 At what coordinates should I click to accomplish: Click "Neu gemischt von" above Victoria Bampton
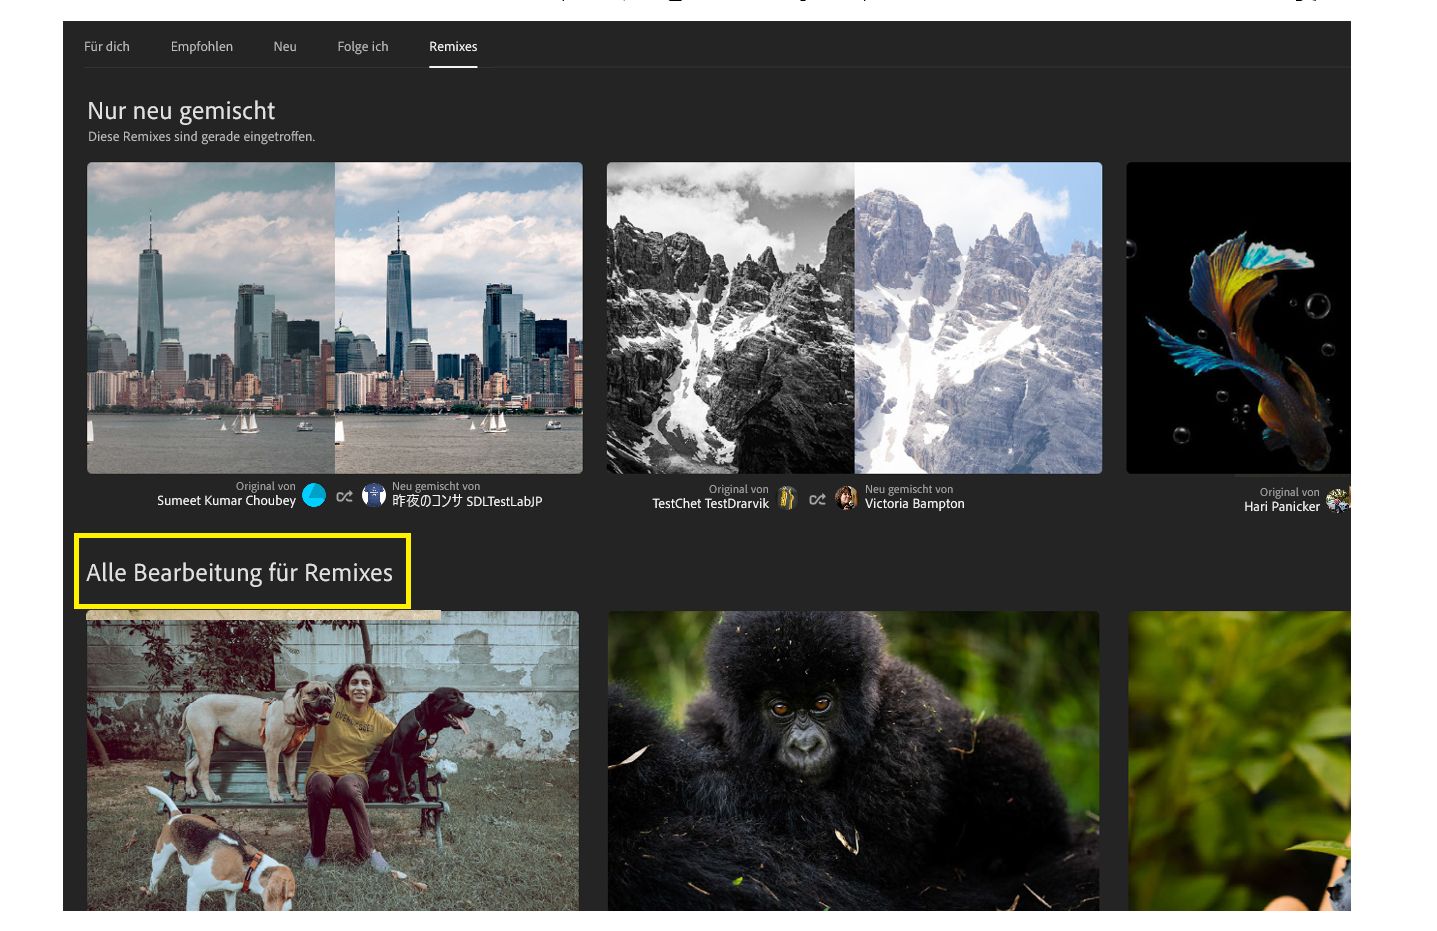909,490
